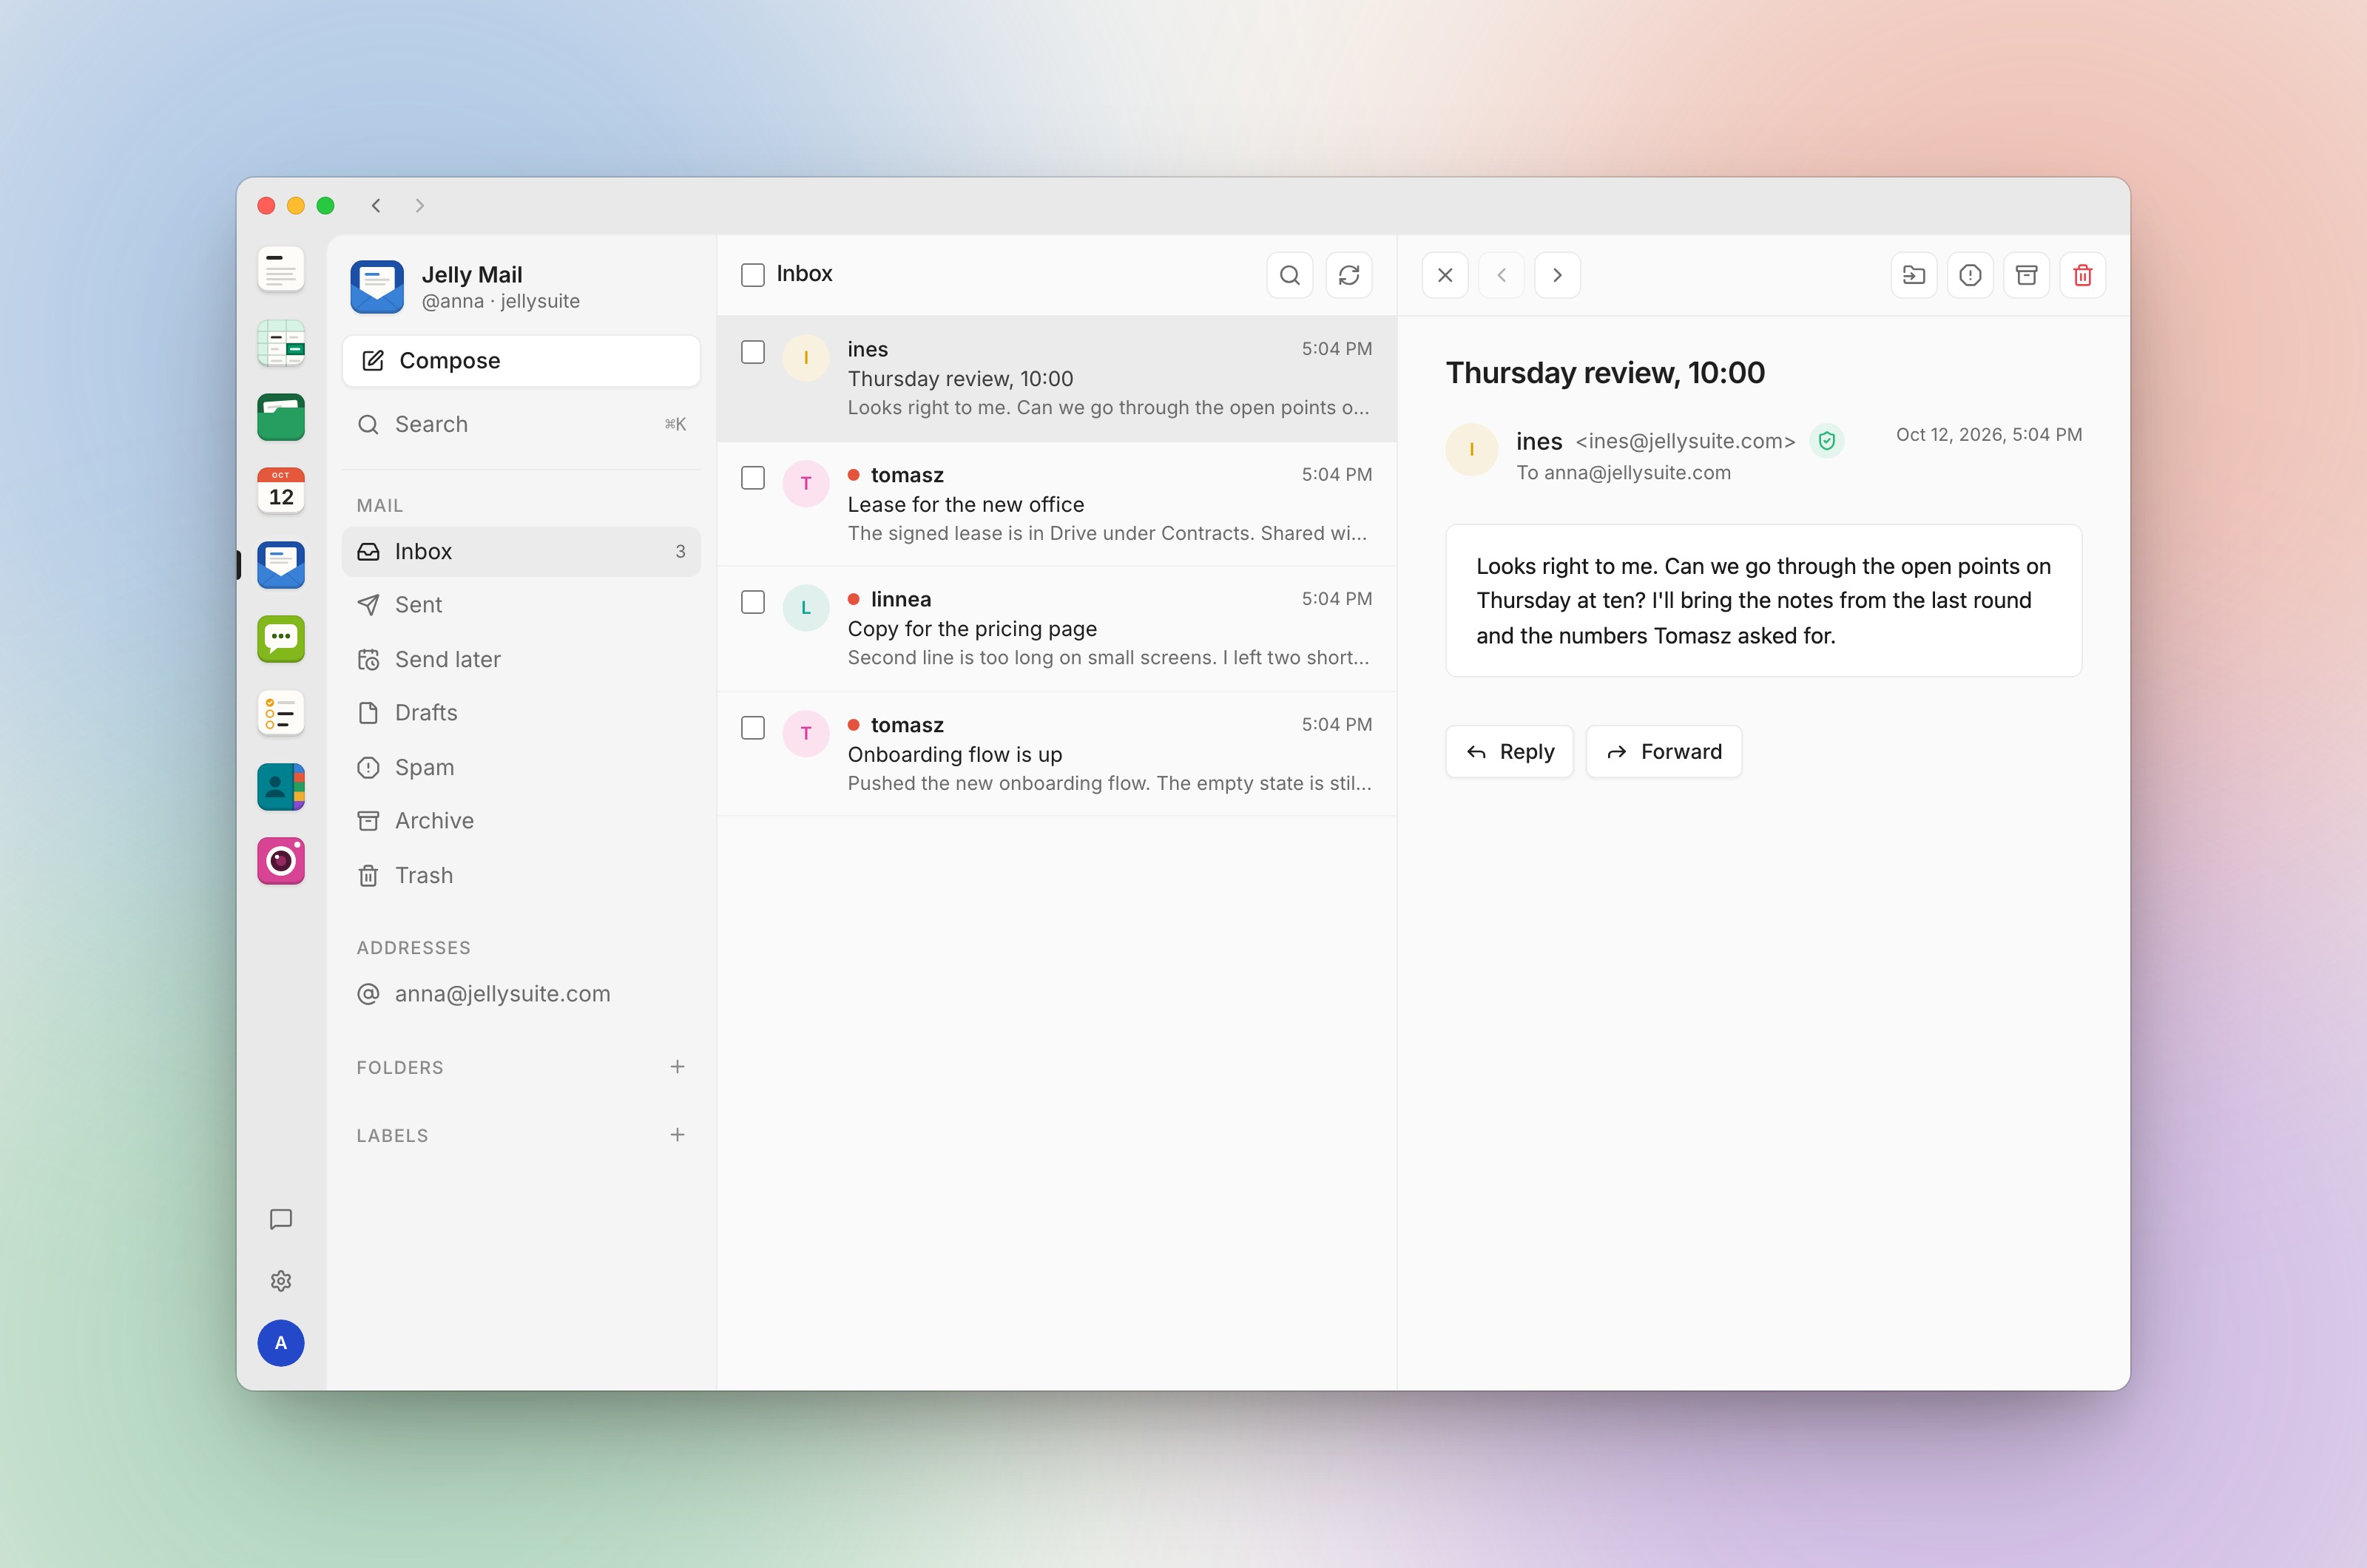Open the Sheets app icon
Viewport: 2367px width, 1568px height.
281,344
